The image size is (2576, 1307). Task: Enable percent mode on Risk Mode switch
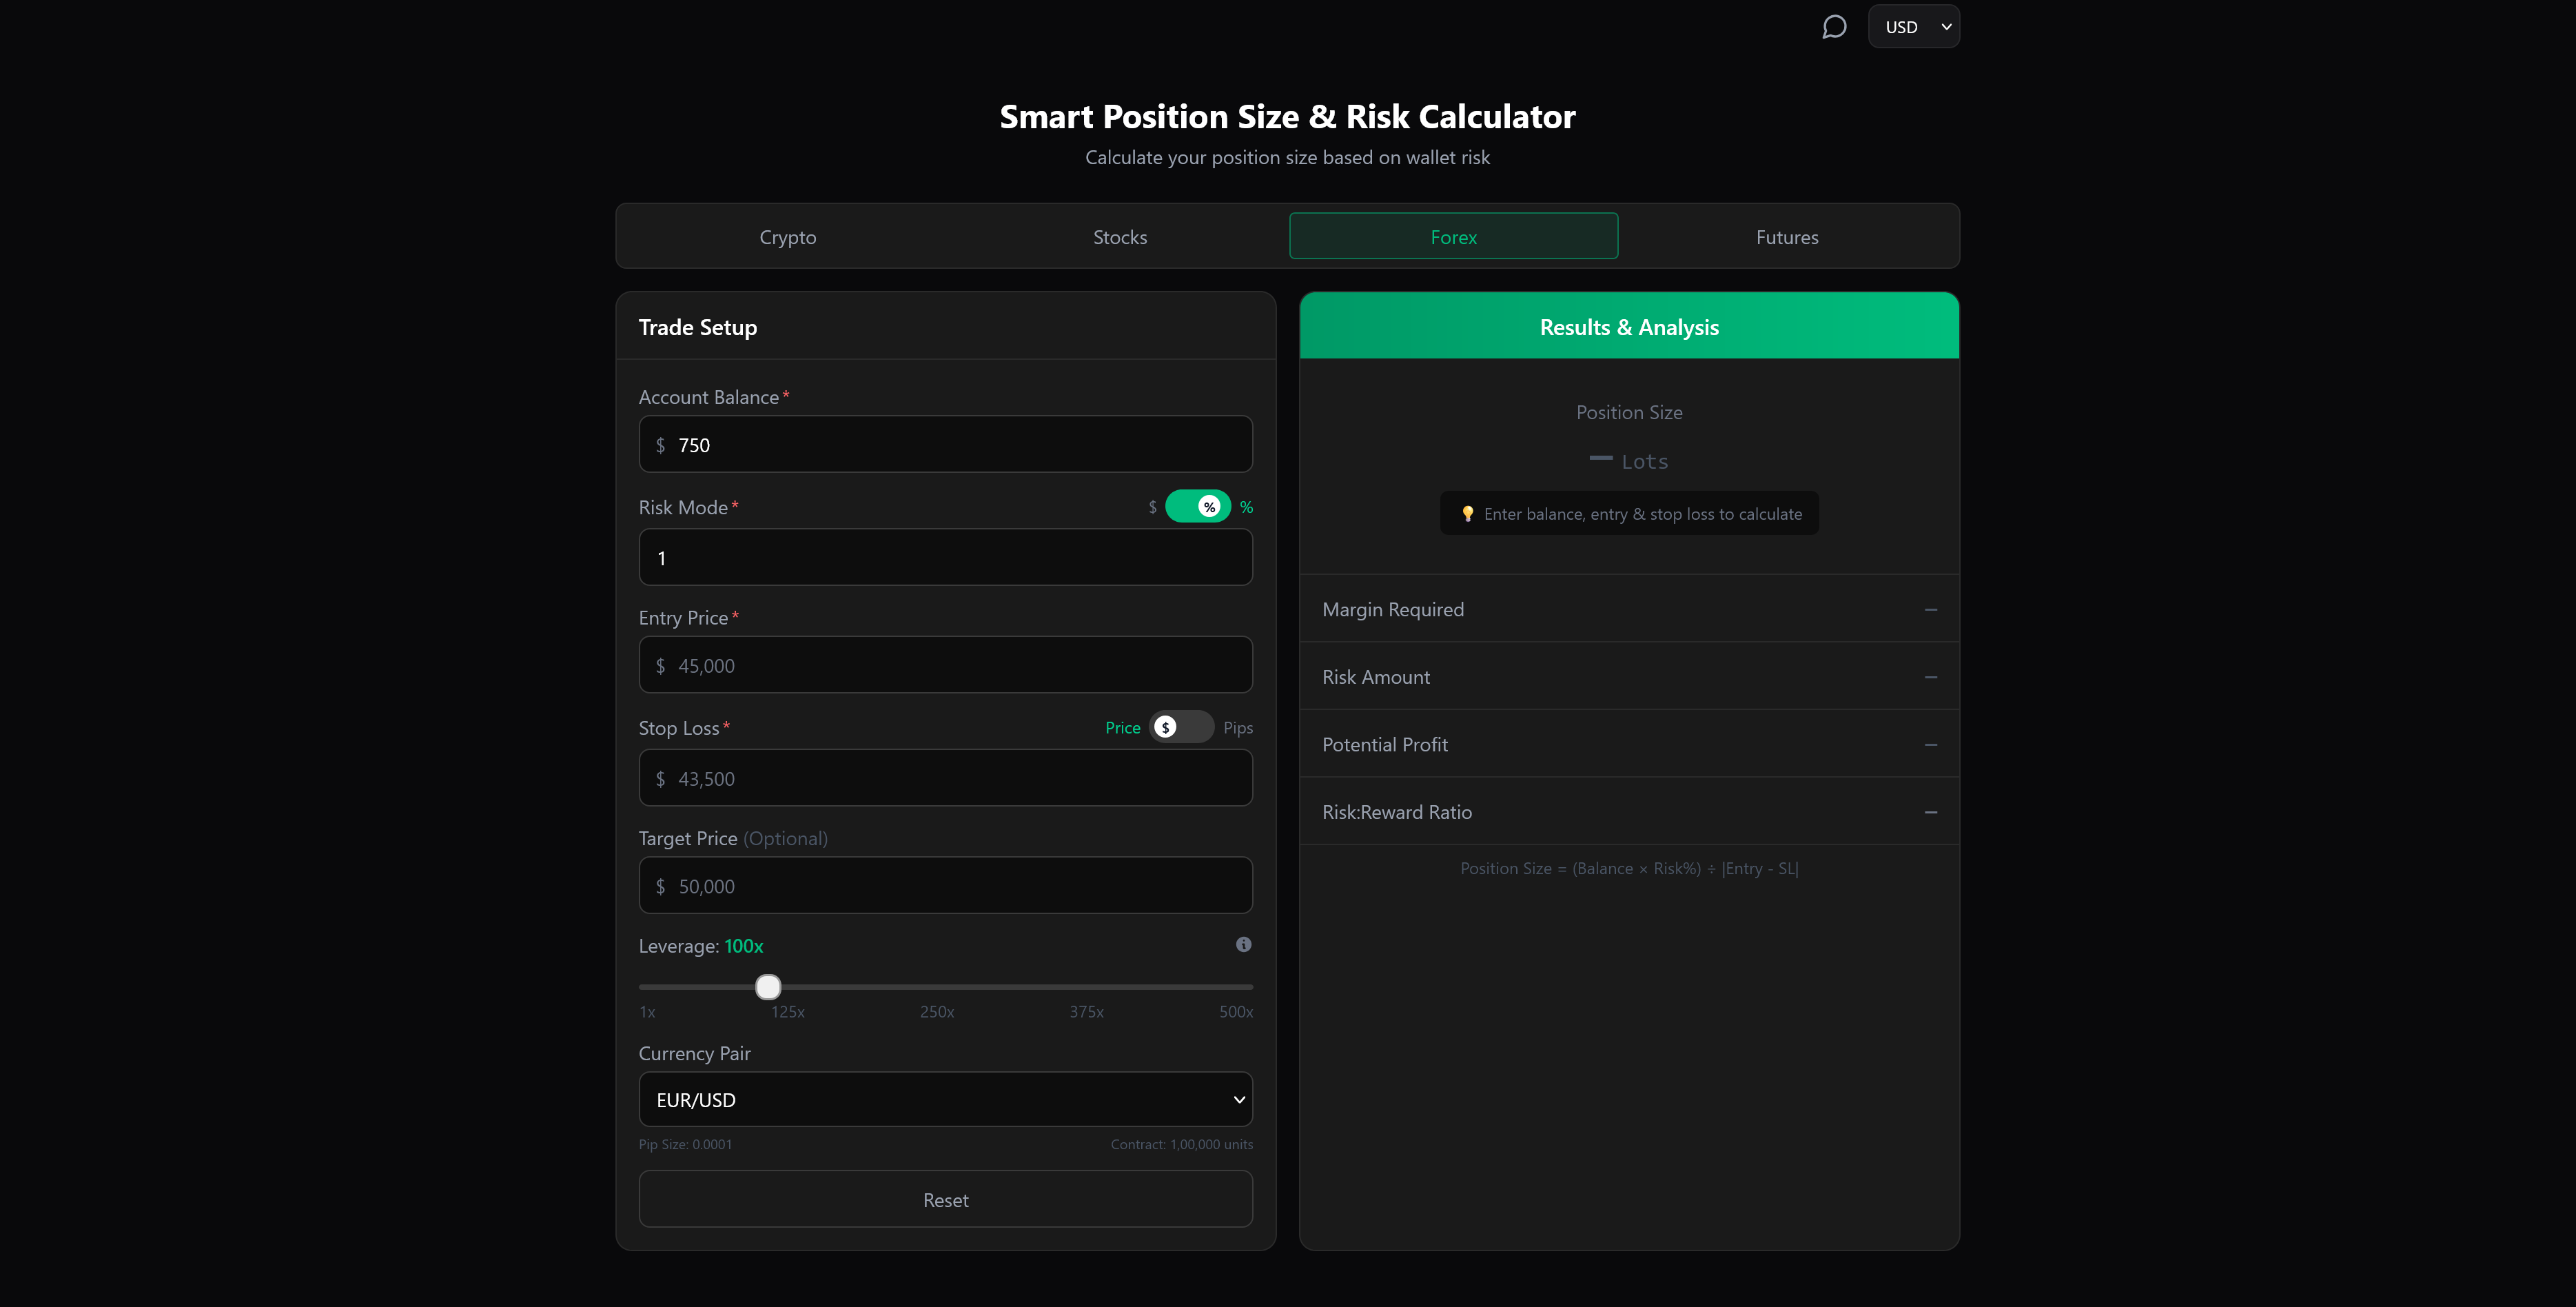point(1246,506)
